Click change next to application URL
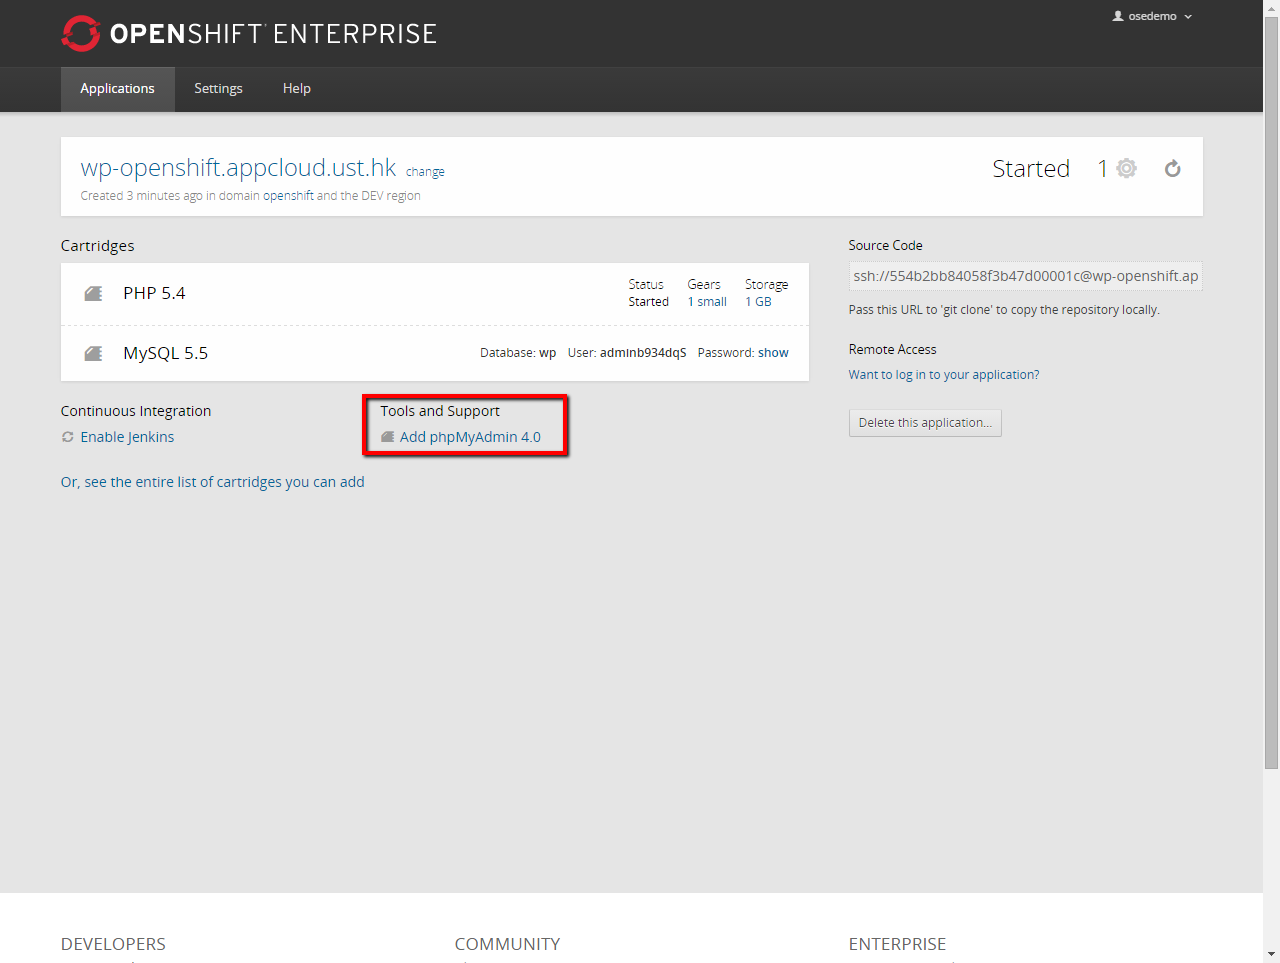The height and width of the screenshot is (963, 1280). (425, 172)
